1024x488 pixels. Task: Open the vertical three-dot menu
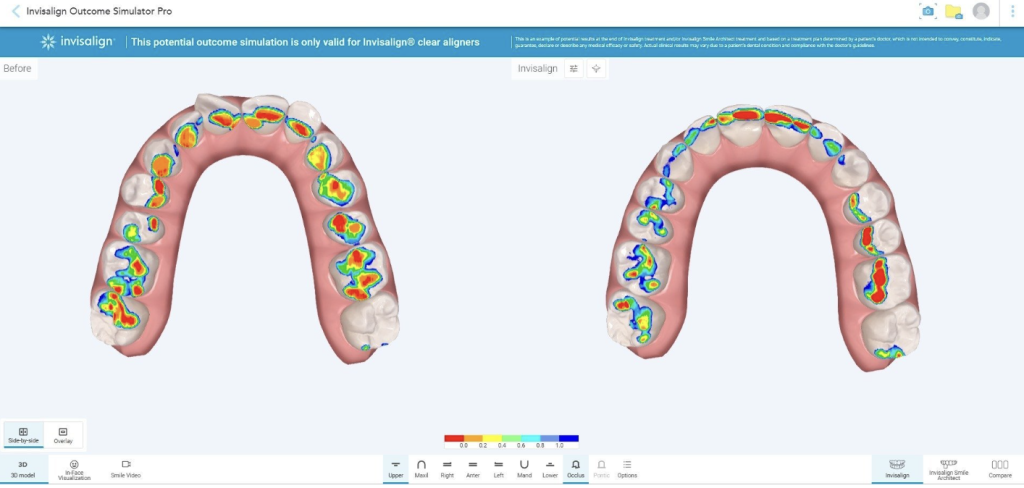(x=1013, y=11)
